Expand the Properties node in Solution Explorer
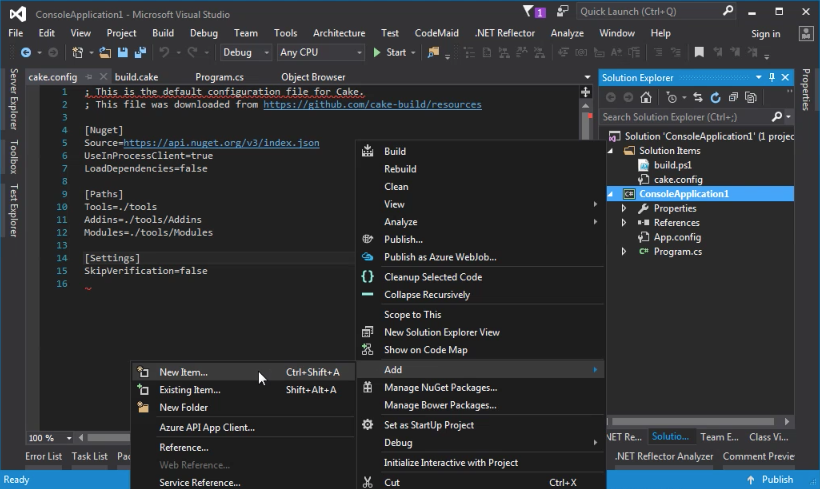Screen dimensions: 820x489 [x=623, y=208]
